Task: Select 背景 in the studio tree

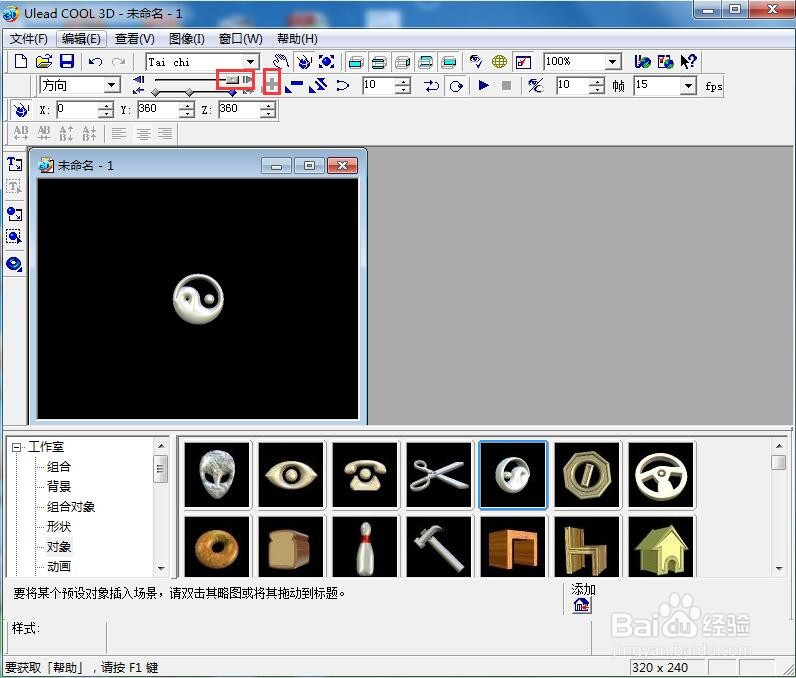Action: coord(59,487)
